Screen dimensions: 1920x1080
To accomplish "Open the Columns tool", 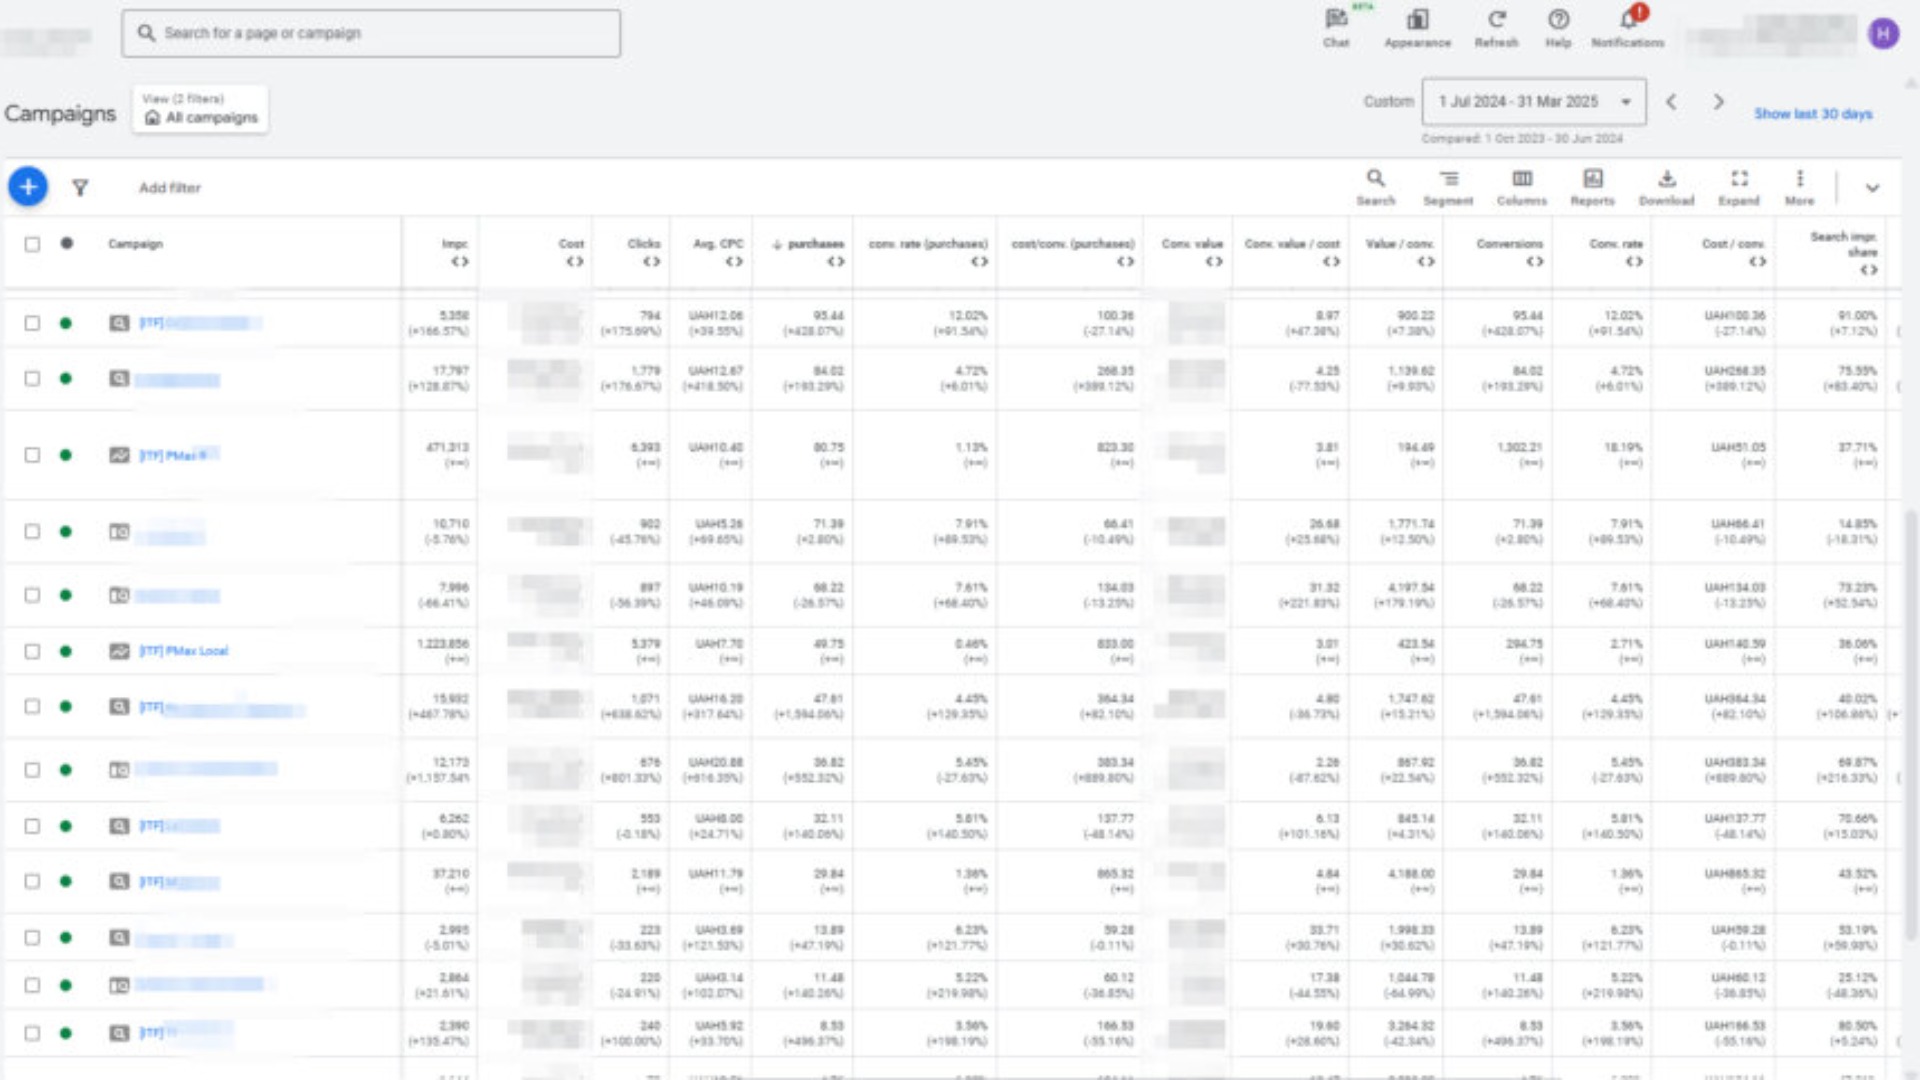I will (x=1521, y=186).
